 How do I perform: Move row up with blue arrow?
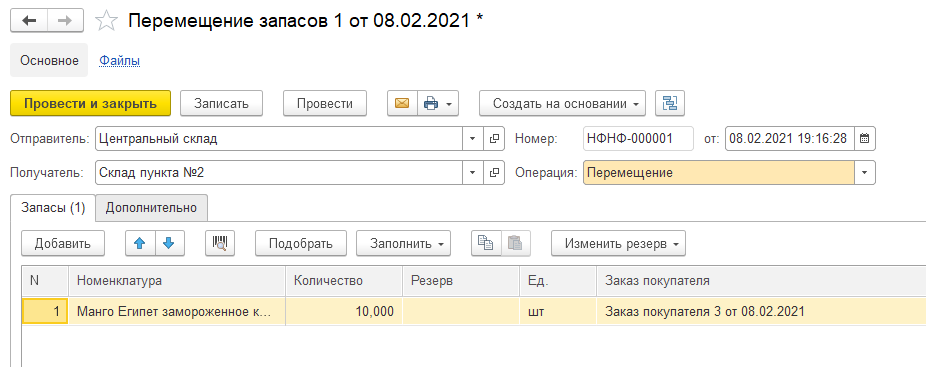pos(141,243)
